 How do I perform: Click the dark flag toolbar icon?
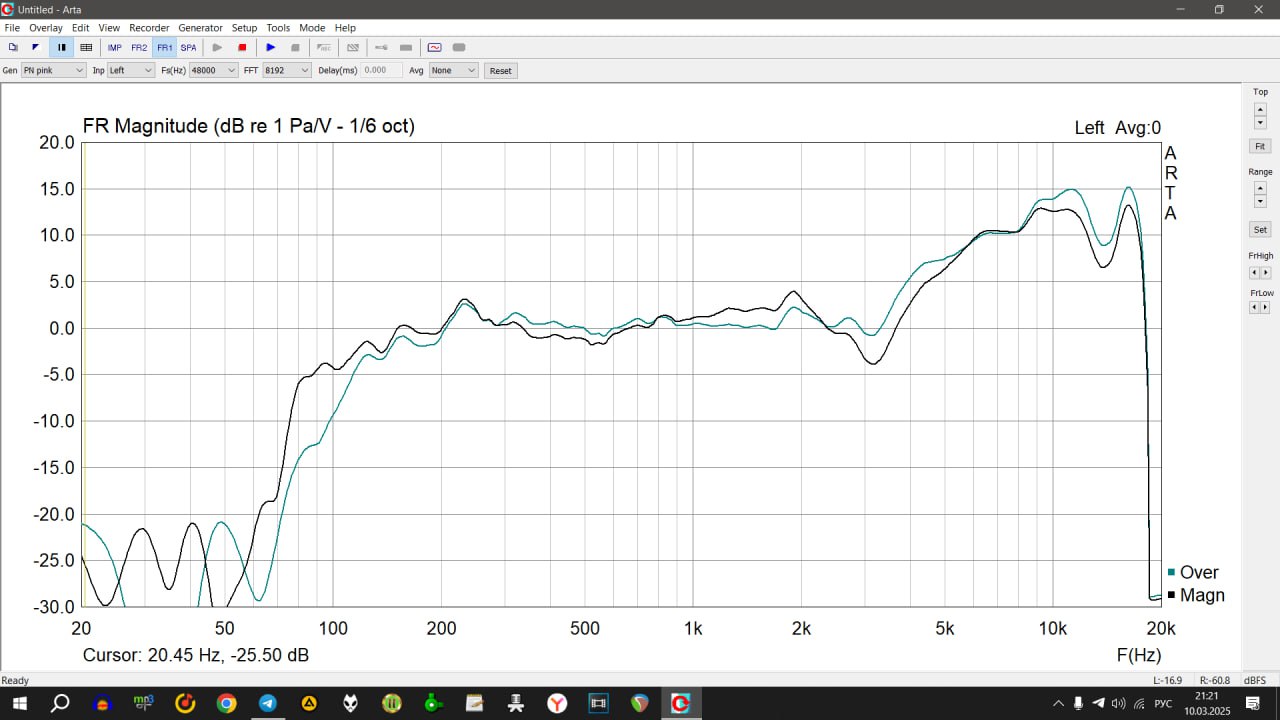pyautogui.click(x=36, y=47)
